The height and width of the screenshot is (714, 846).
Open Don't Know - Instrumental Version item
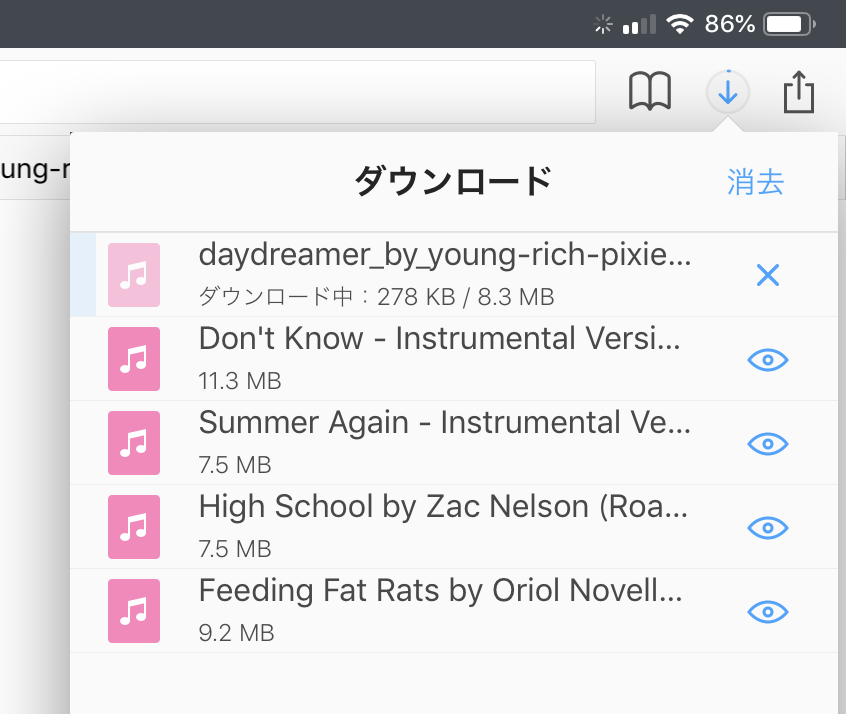coord(440,340)
